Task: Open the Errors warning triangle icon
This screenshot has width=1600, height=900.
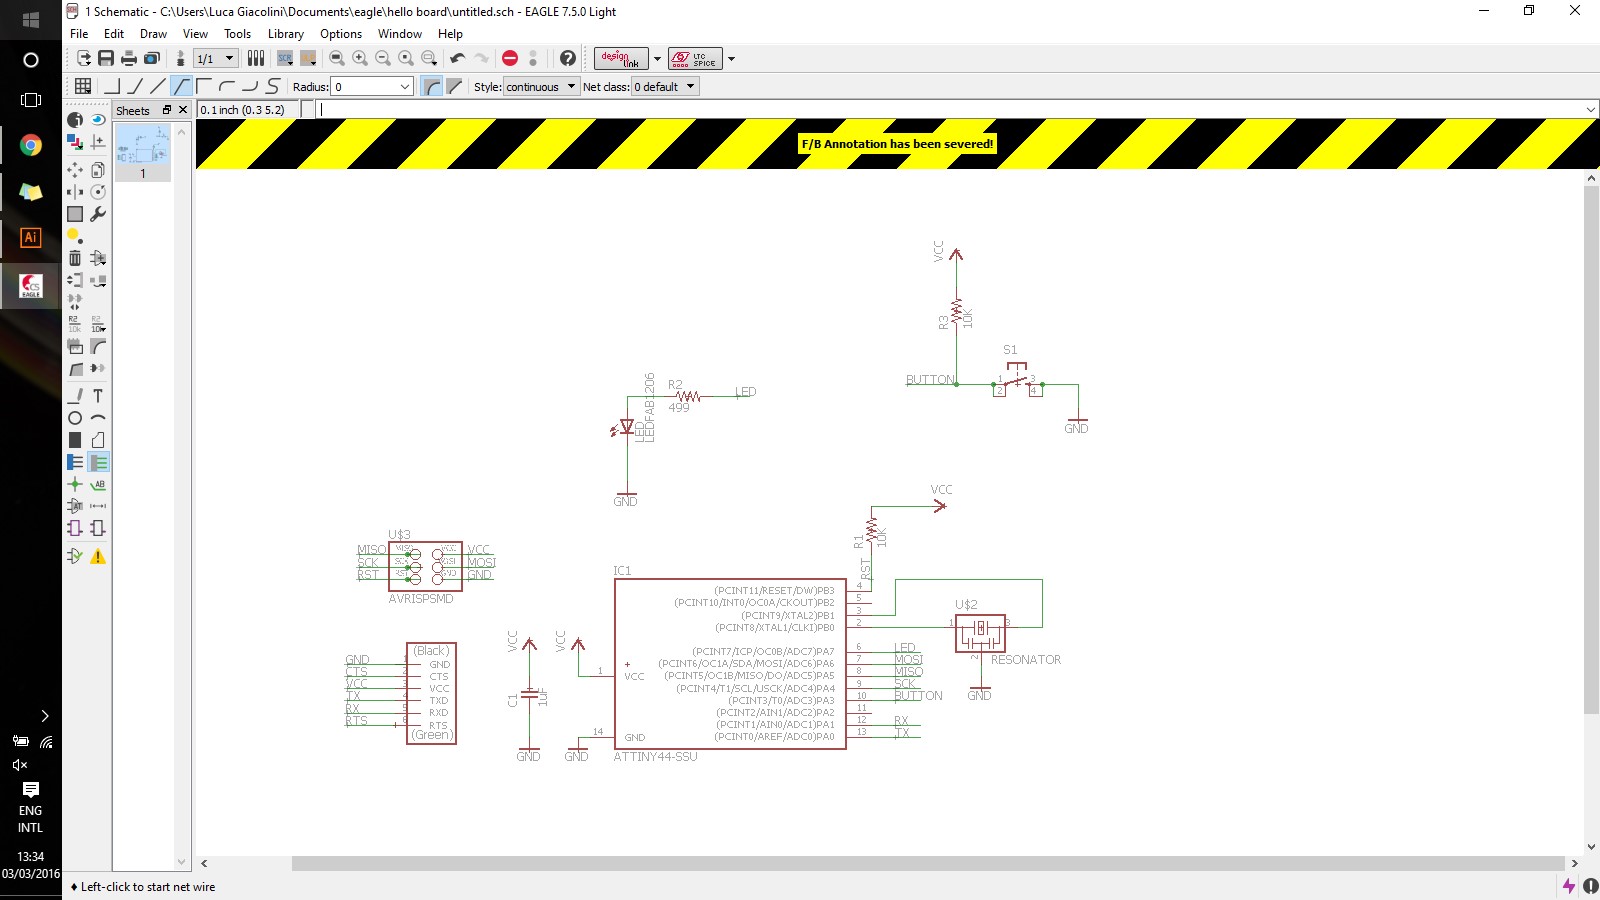Action: click(98, 556)
